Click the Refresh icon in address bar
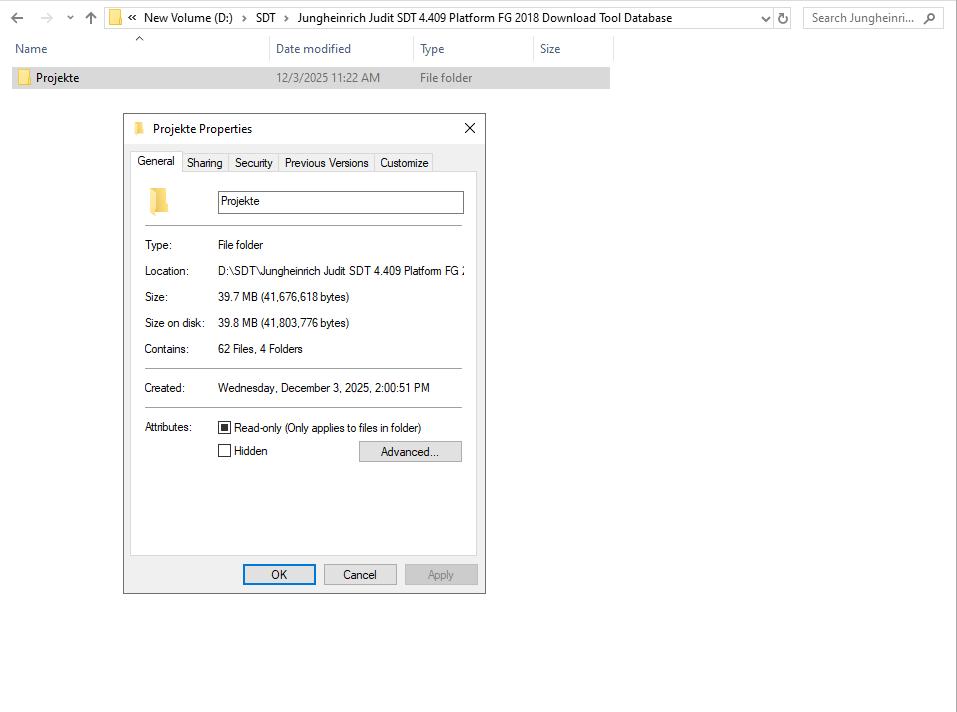 coord(783,17)
